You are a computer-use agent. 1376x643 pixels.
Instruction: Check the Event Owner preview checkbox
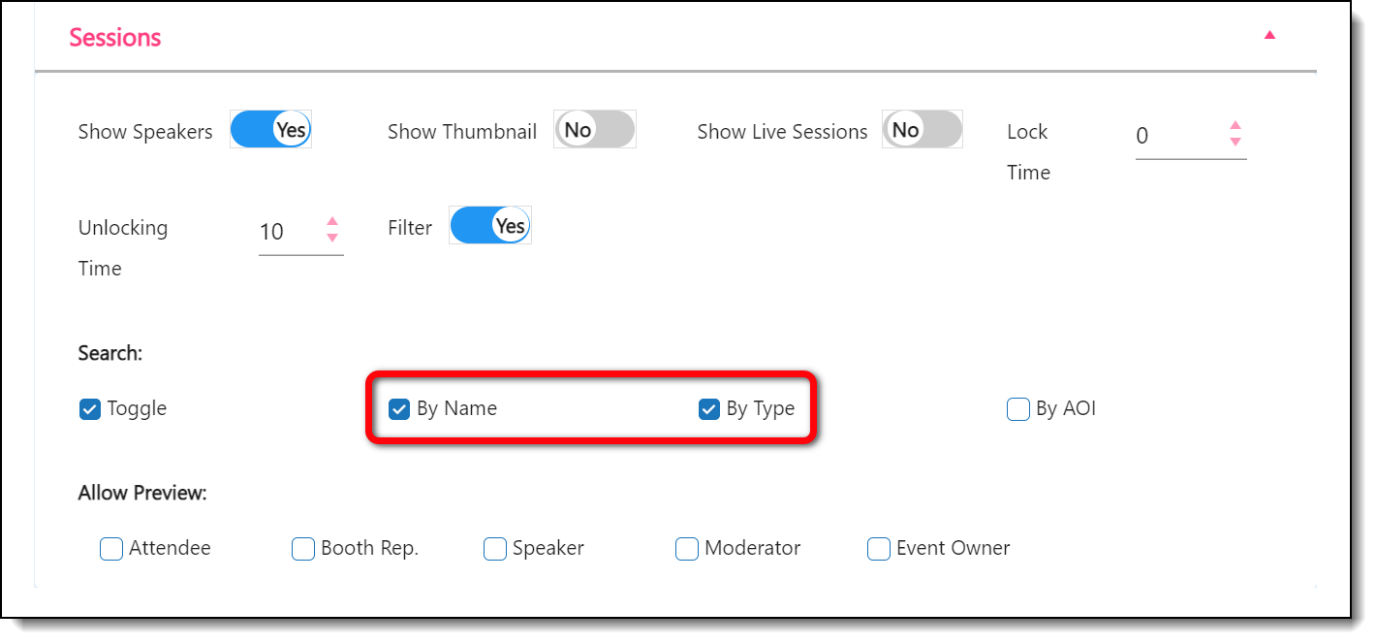tap(878, 549)
